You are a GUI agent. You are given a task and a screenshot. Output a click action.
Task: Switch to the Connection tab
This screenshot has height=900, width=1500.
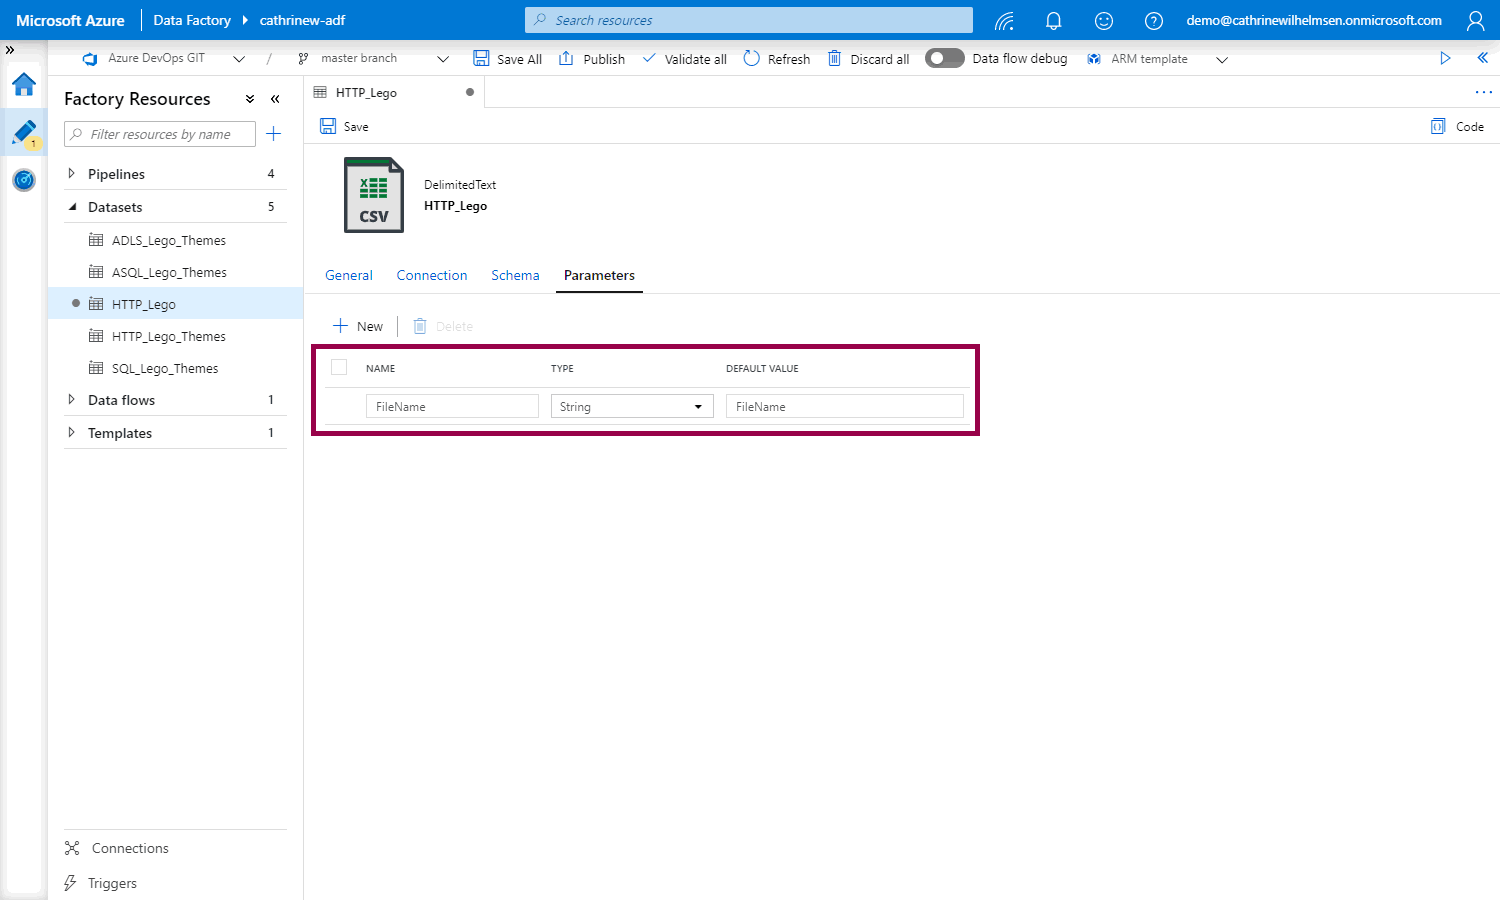pyautogui.click(x=431, y=276)
